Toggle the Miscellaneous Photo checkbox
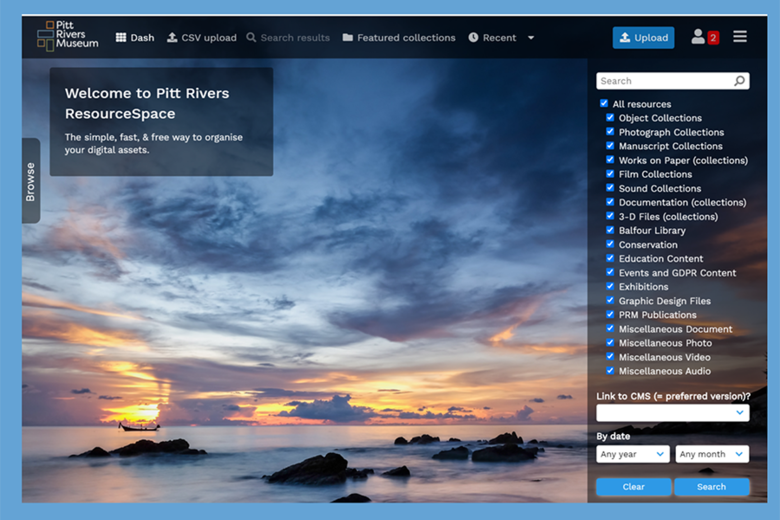The width and height of the screenshot is (780, 520). click(610, 342)
